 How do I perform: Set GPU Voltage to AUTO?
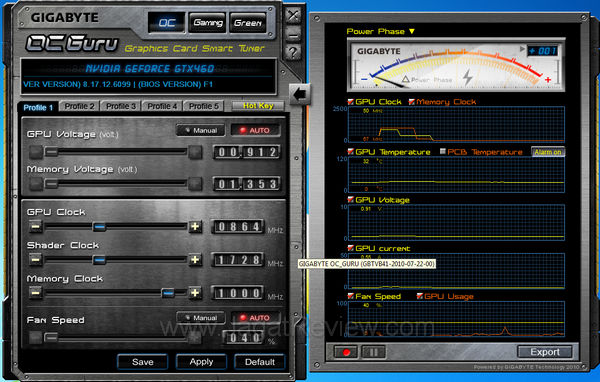pyautogui.click(x=255, y=131)
